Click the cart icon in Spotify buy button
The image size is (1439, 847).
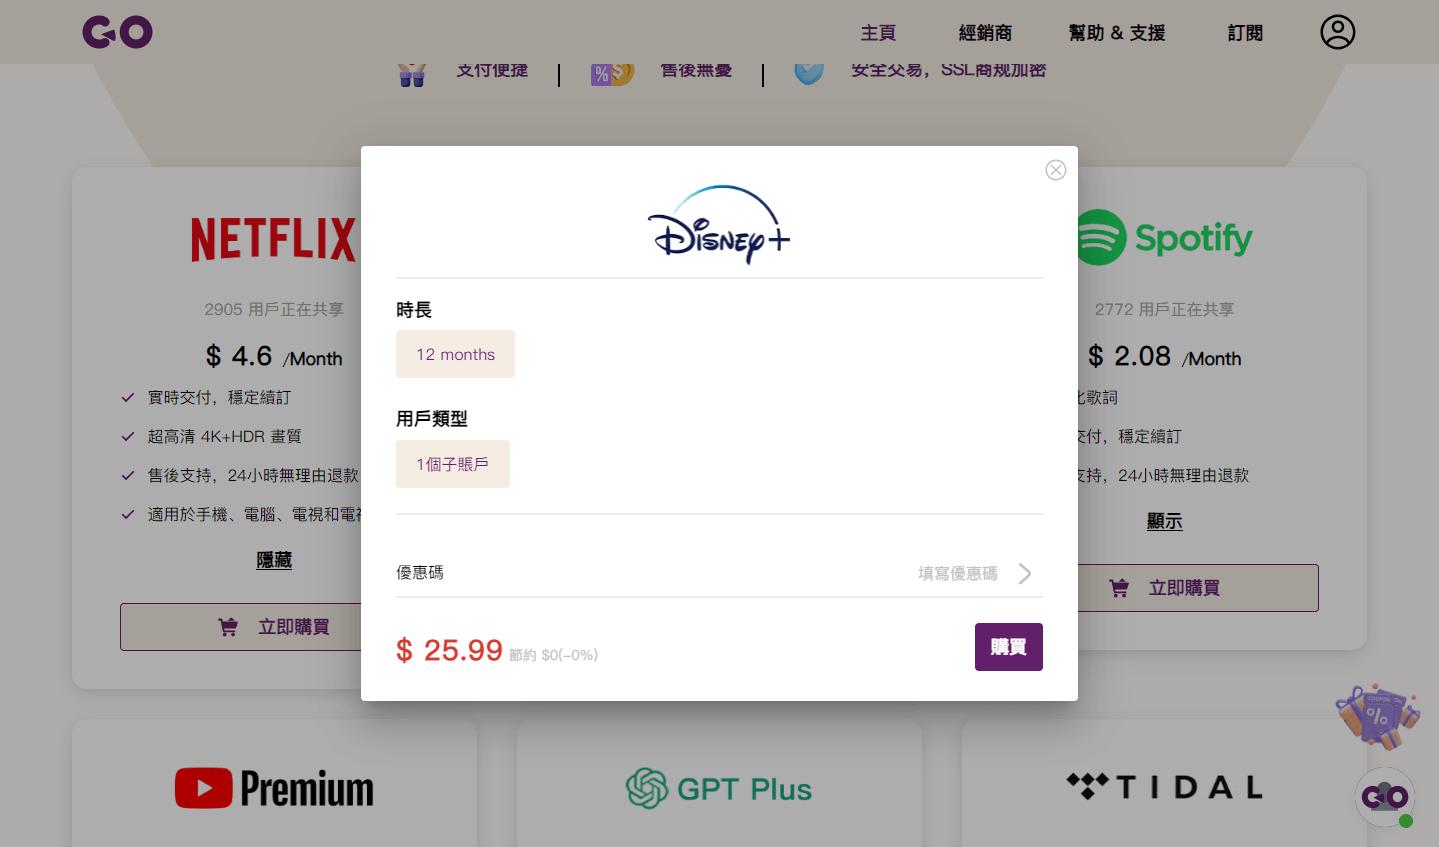[1119, 588]
